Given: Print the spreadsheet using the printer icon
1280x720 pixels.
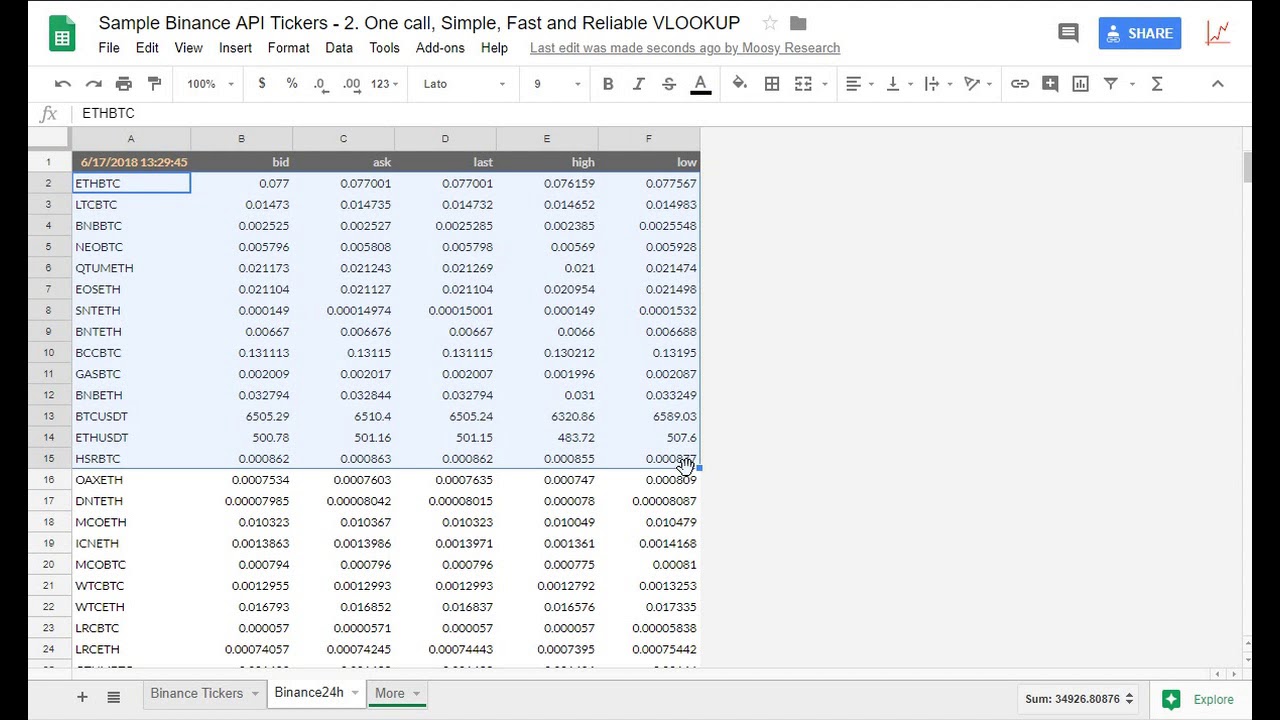Looking at the screenshot, I should tap(124, 84).
